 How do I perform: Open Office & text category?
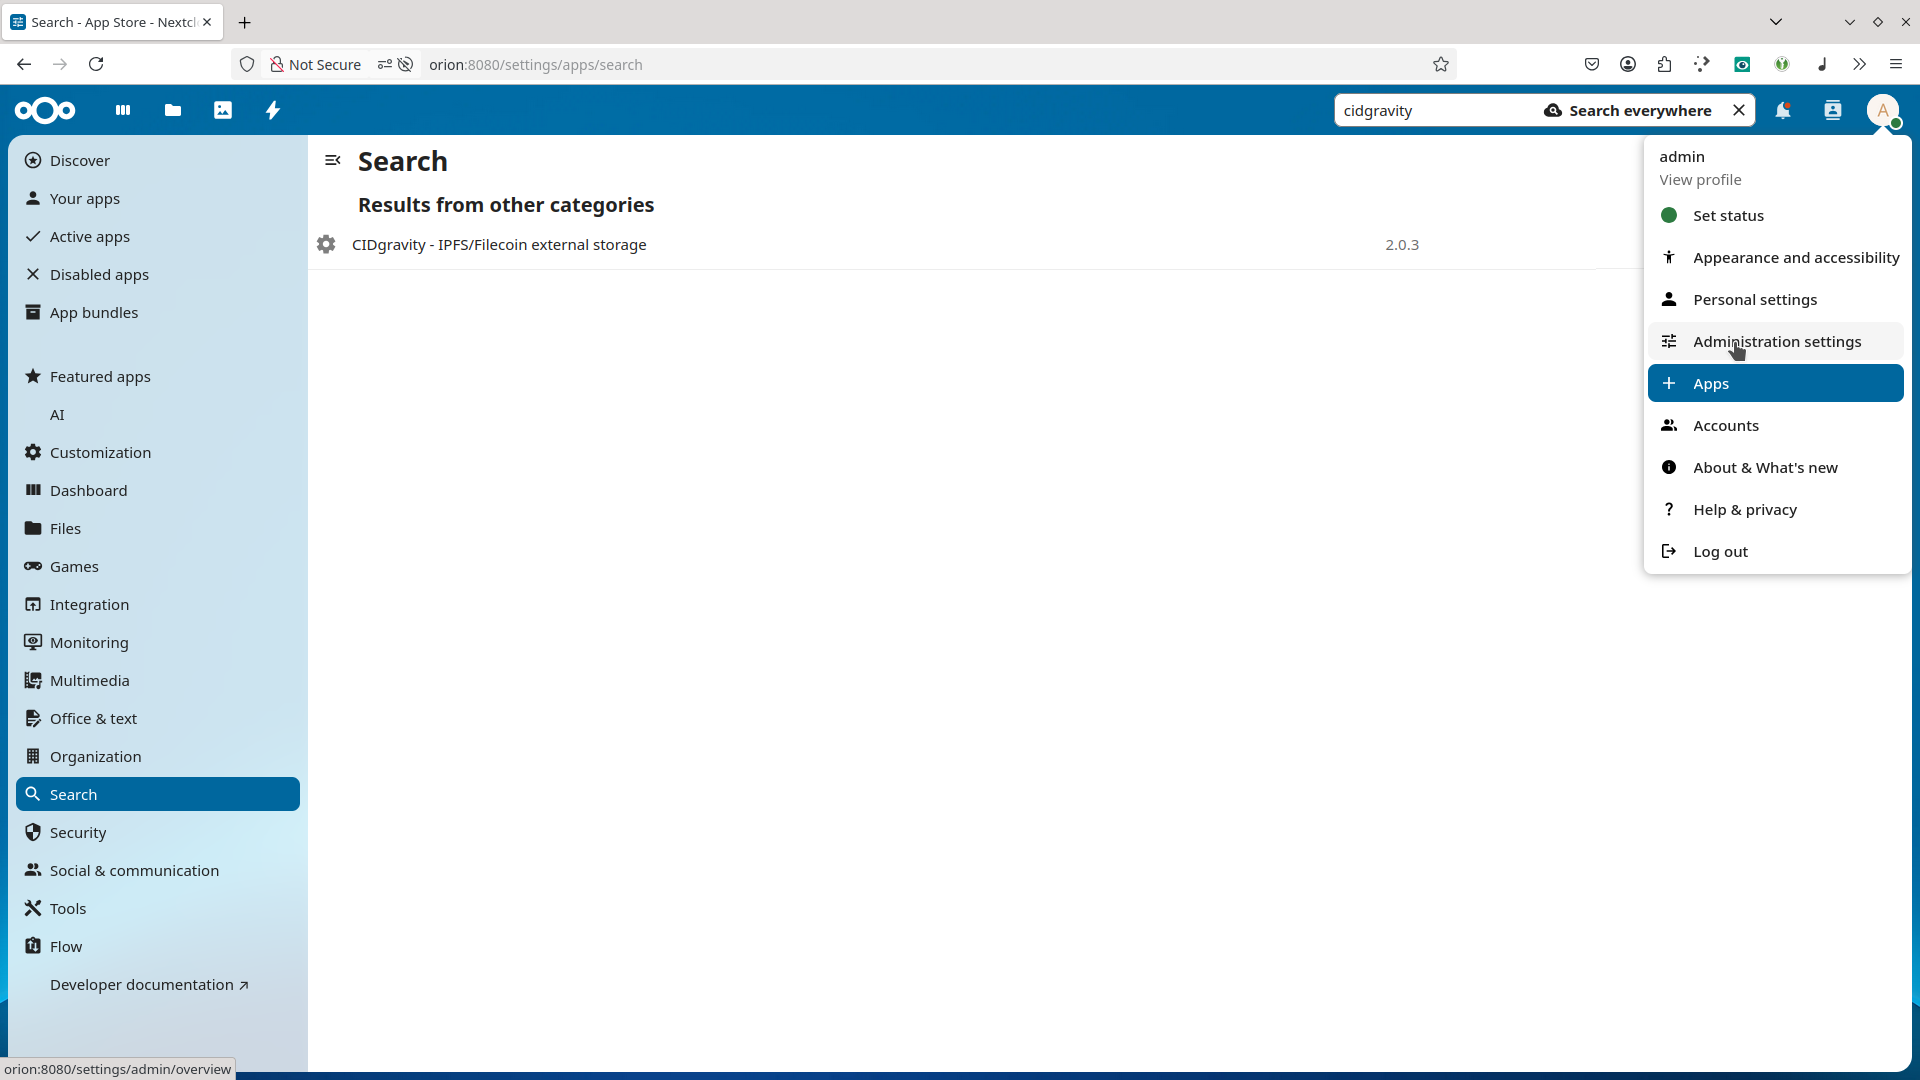tap(158, 718)
